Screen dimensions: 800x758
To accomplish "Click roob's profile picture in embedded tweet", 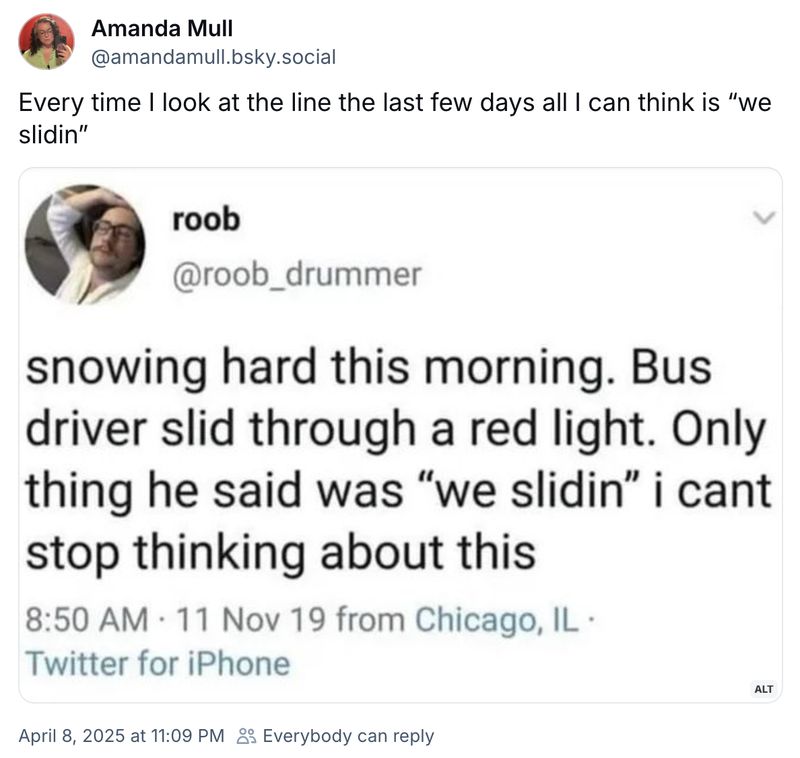I will click(x=92, y=244).
